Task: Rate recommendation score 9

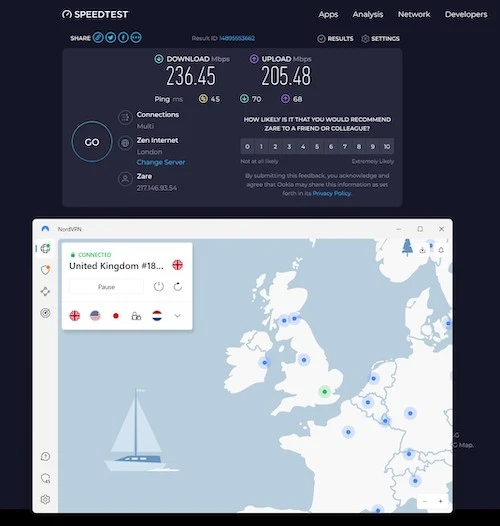Action: point(373,147)
